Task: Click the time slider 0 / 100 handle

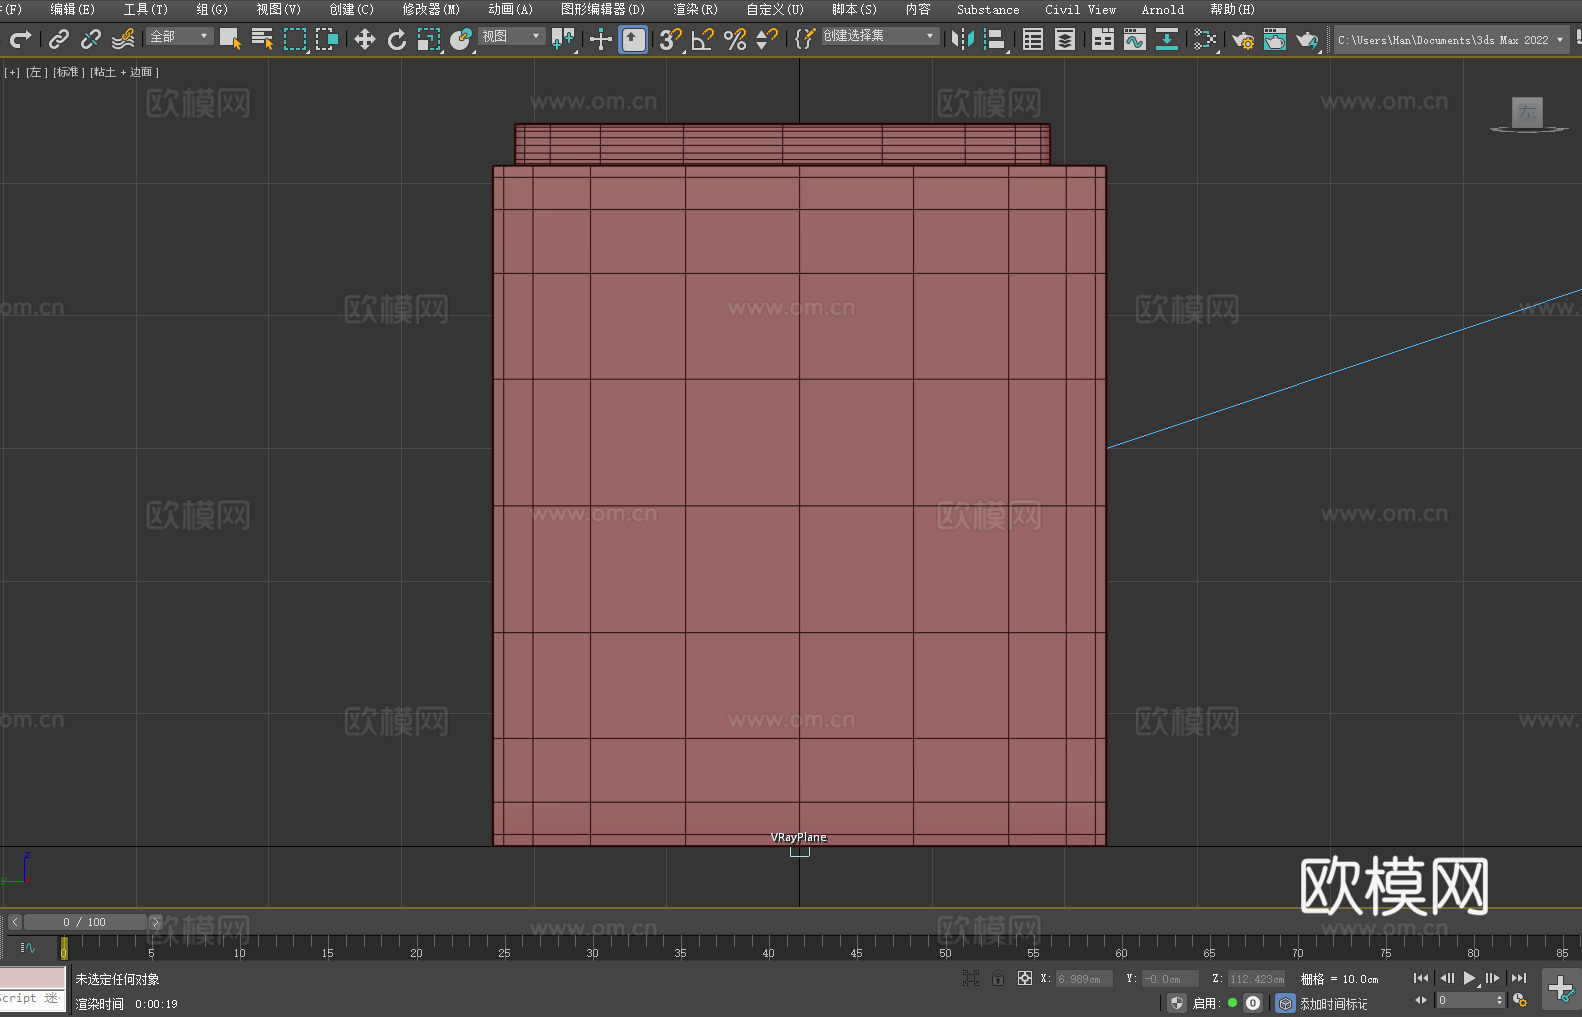Action: 86,922
